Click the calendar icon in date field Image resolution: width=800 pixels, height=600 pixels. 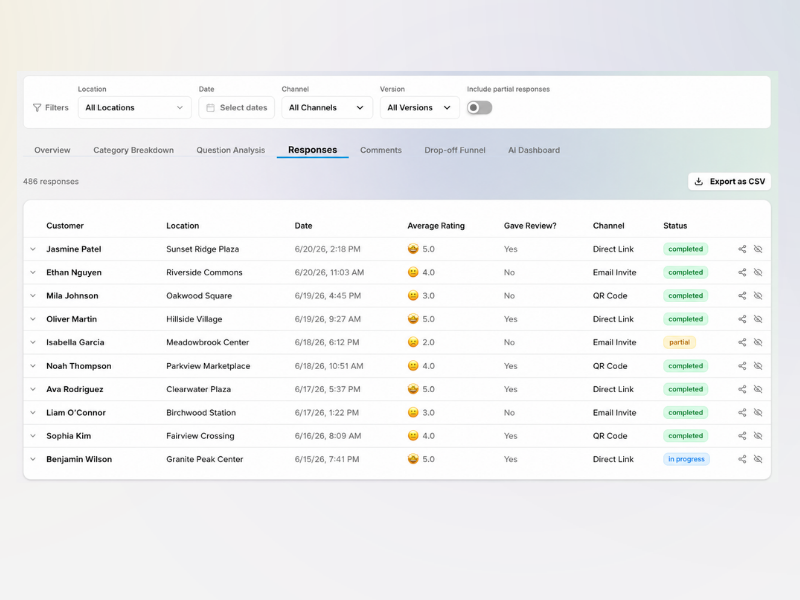210,108
